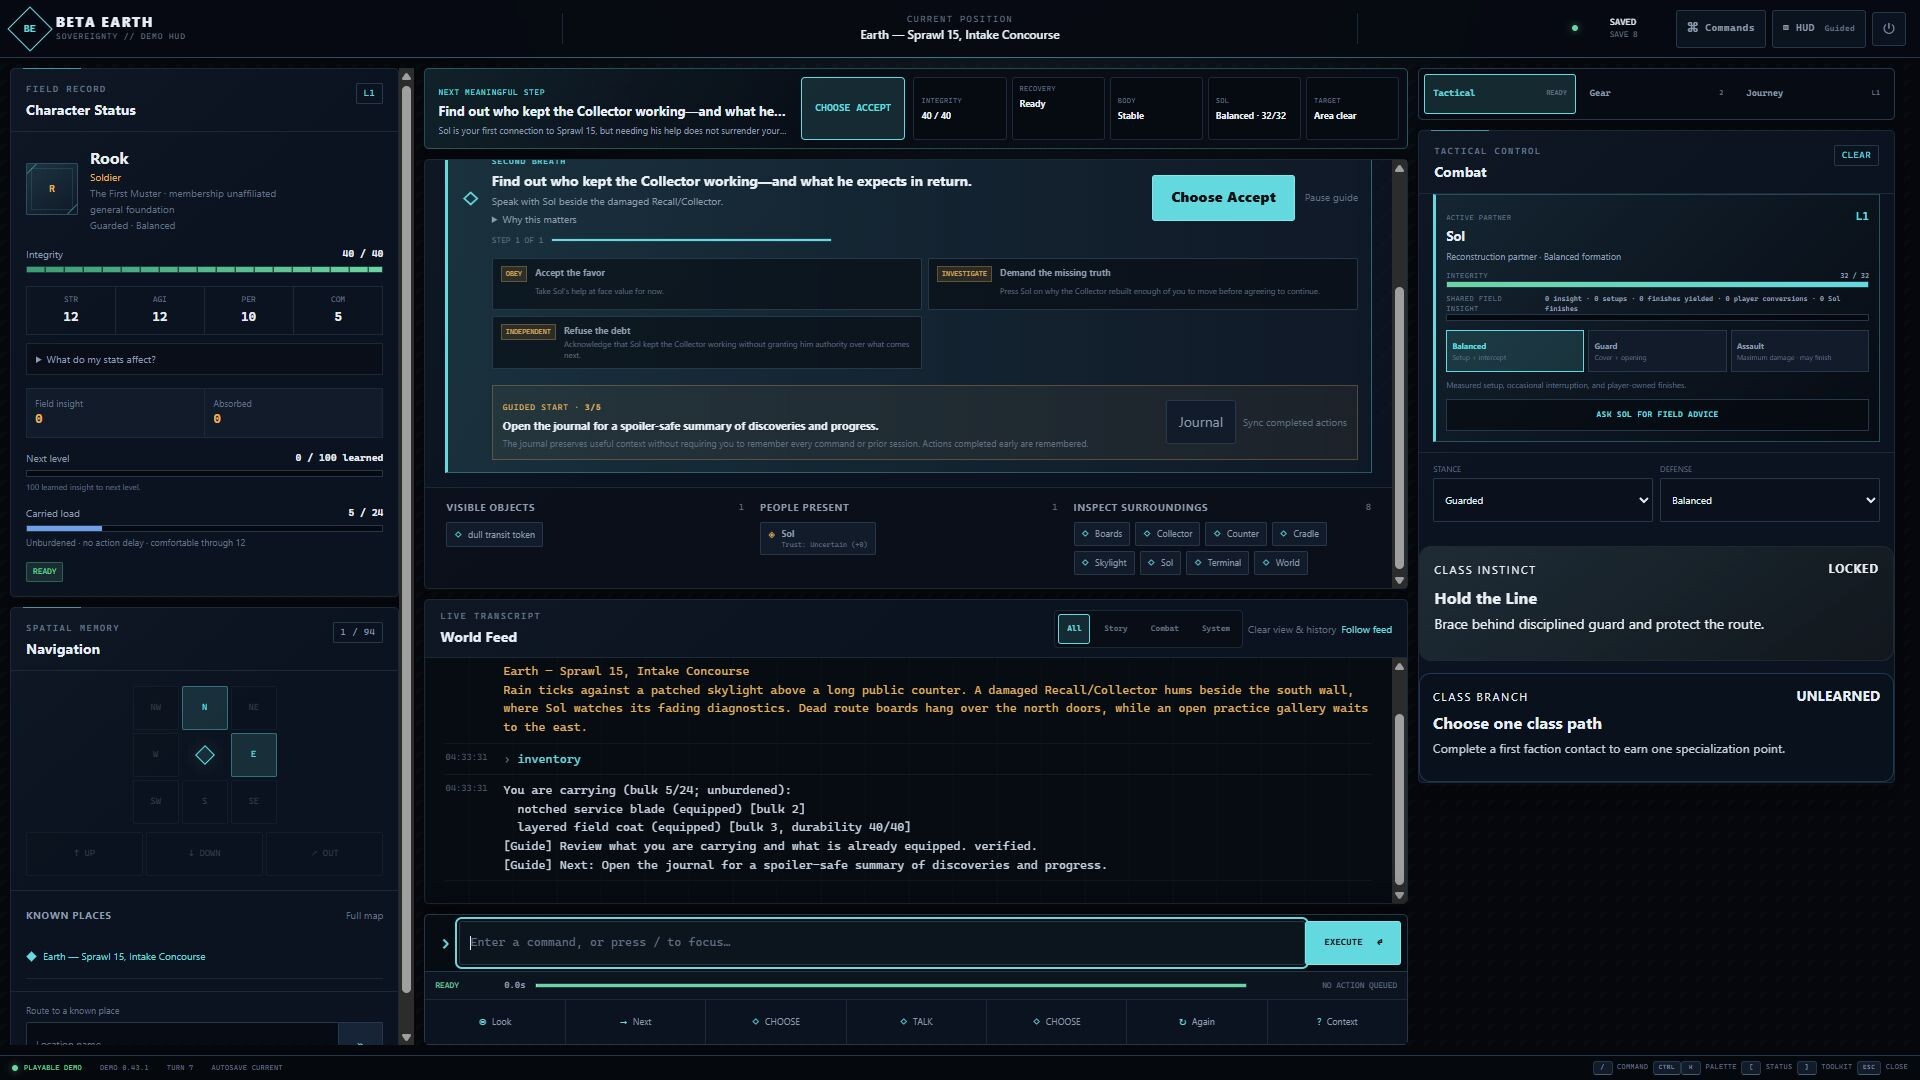The image size is (1920, 1080).
Task: Filter World Feed by Combat
Action: point(1164,629)
